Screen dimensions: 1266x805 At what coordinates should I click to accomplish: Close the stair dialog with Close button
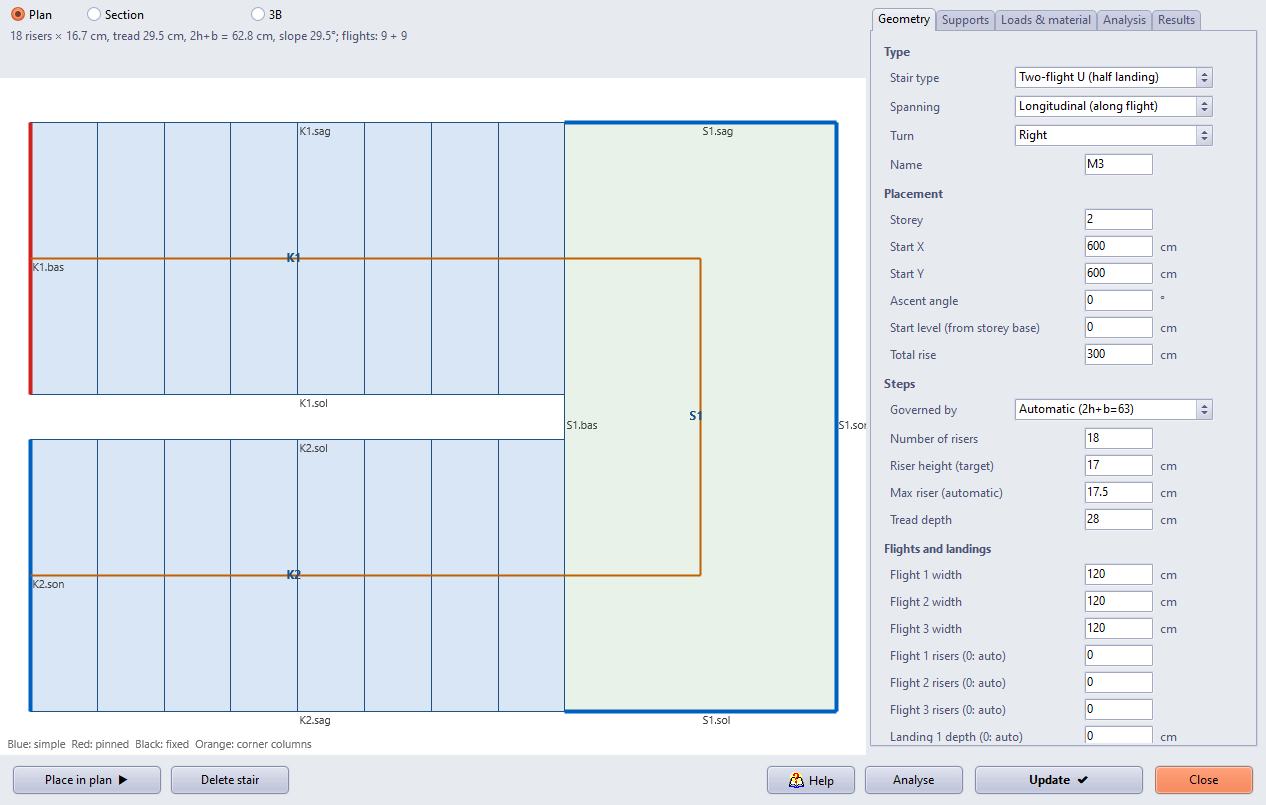(x=1204, y=780)
